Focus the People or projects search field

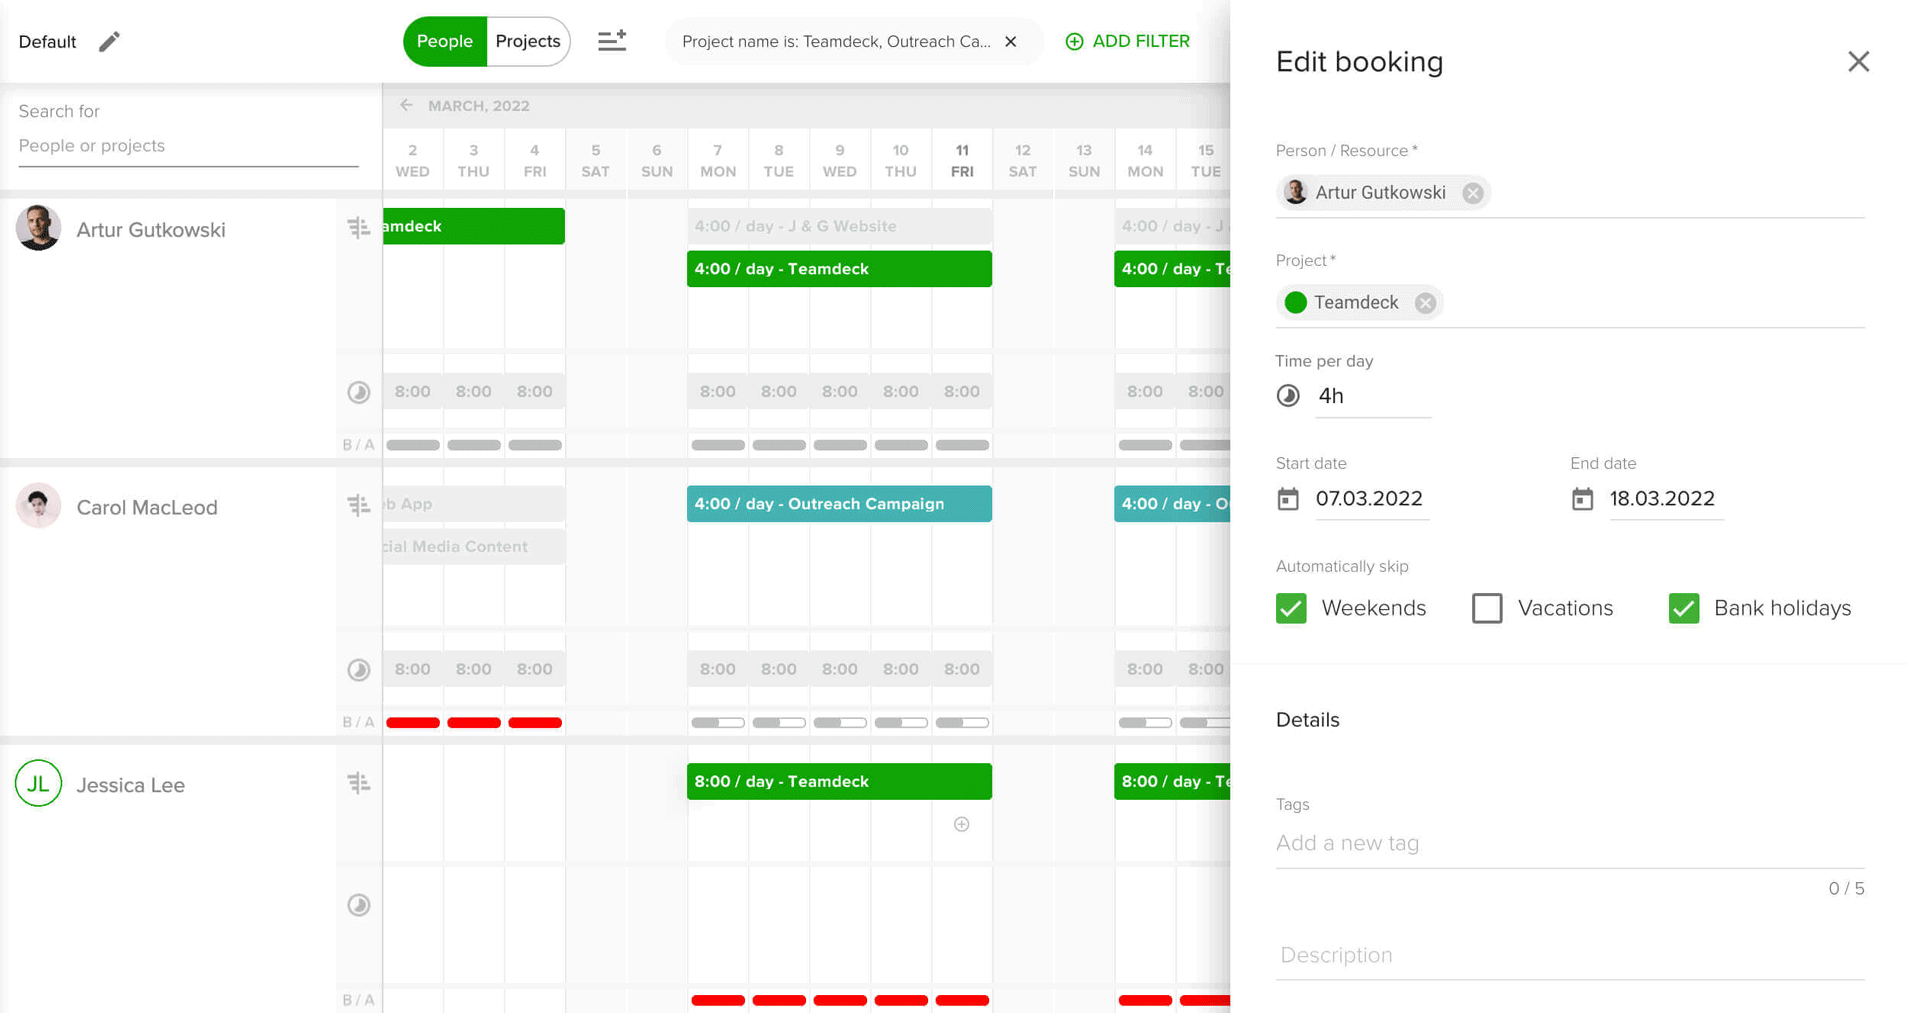pos(188,146)
